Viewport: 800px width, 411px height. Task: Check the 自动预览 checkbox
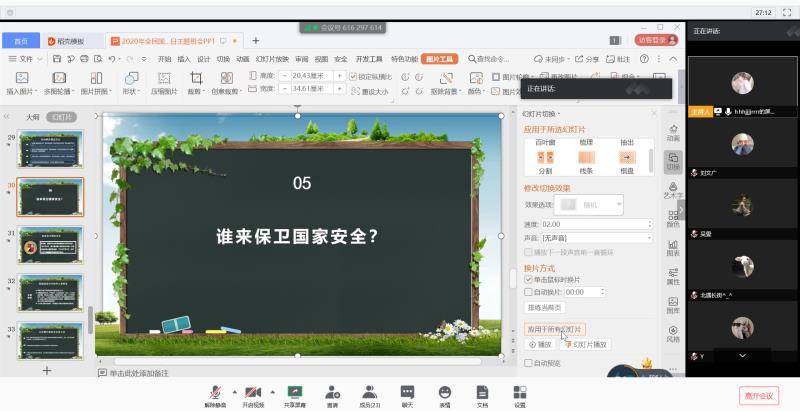[529, 363]
